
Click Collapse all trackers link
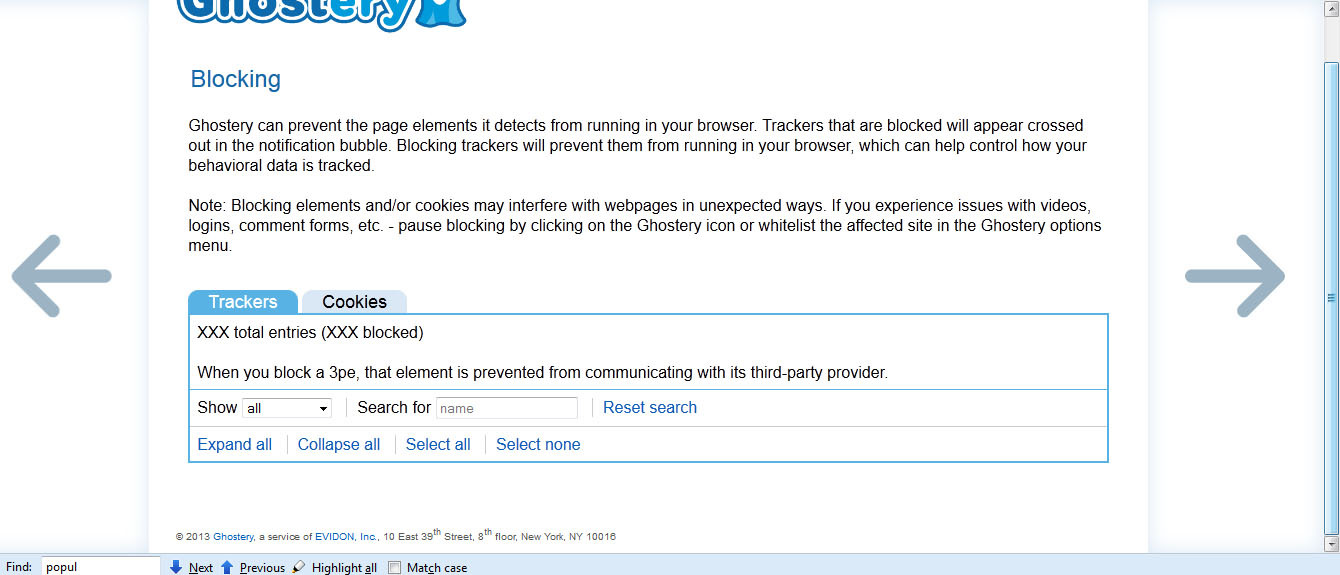pyautogui.click(x=339, y=445)
